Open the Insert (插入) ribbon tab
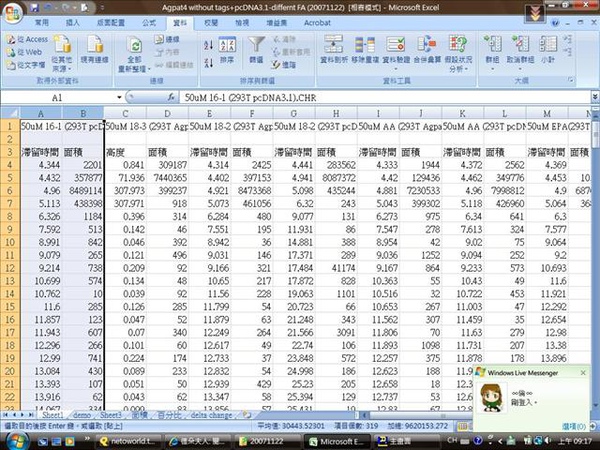The height and width of the screenshot is (450, 600). point(73,23)
